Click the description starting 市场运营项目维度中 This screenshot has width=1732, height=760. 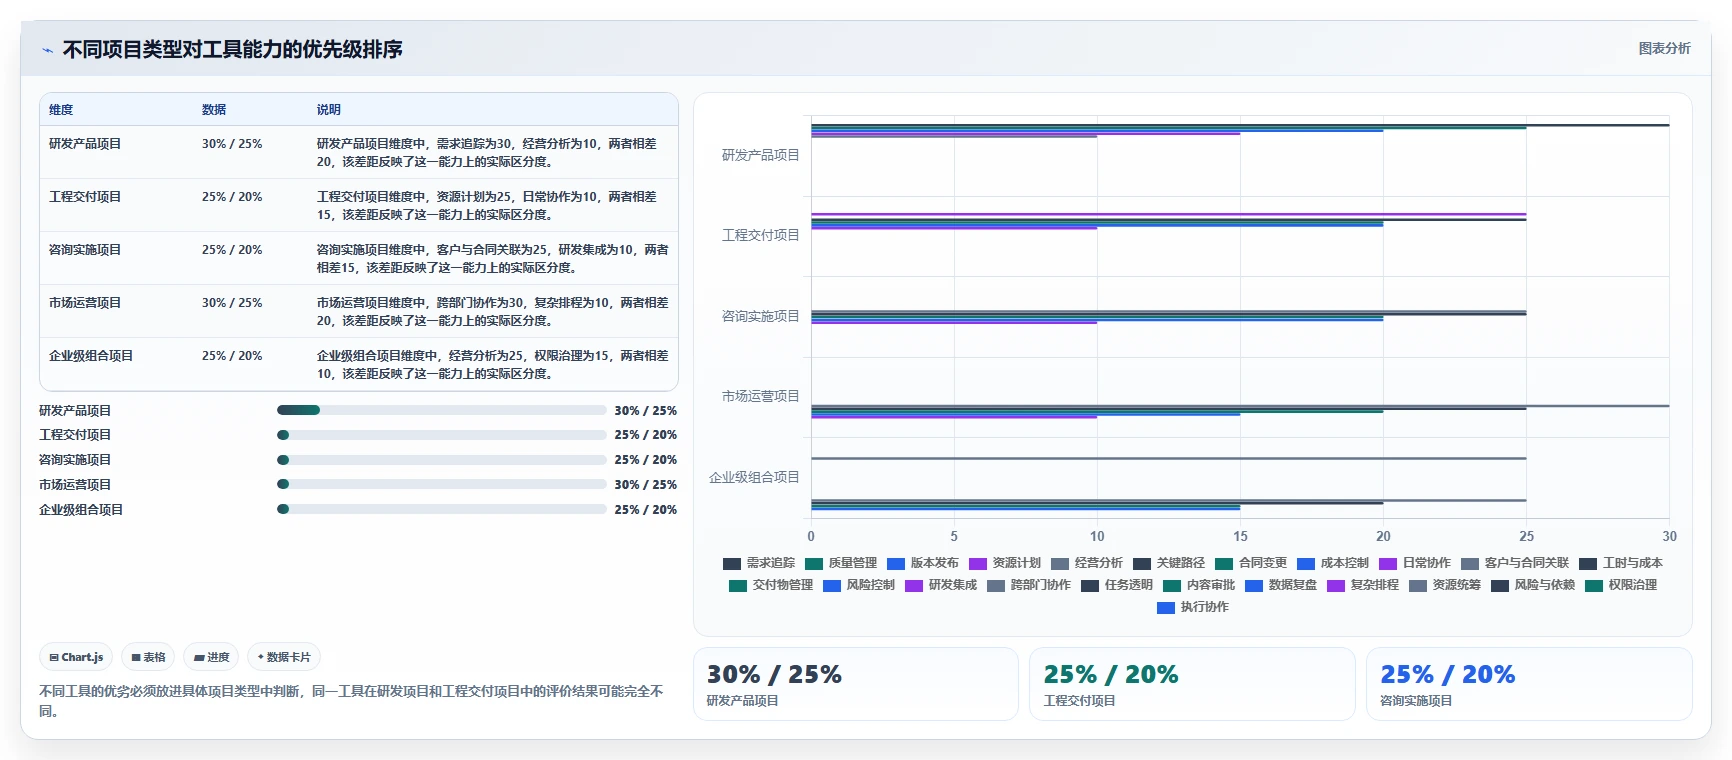click(x=493, y=312)
